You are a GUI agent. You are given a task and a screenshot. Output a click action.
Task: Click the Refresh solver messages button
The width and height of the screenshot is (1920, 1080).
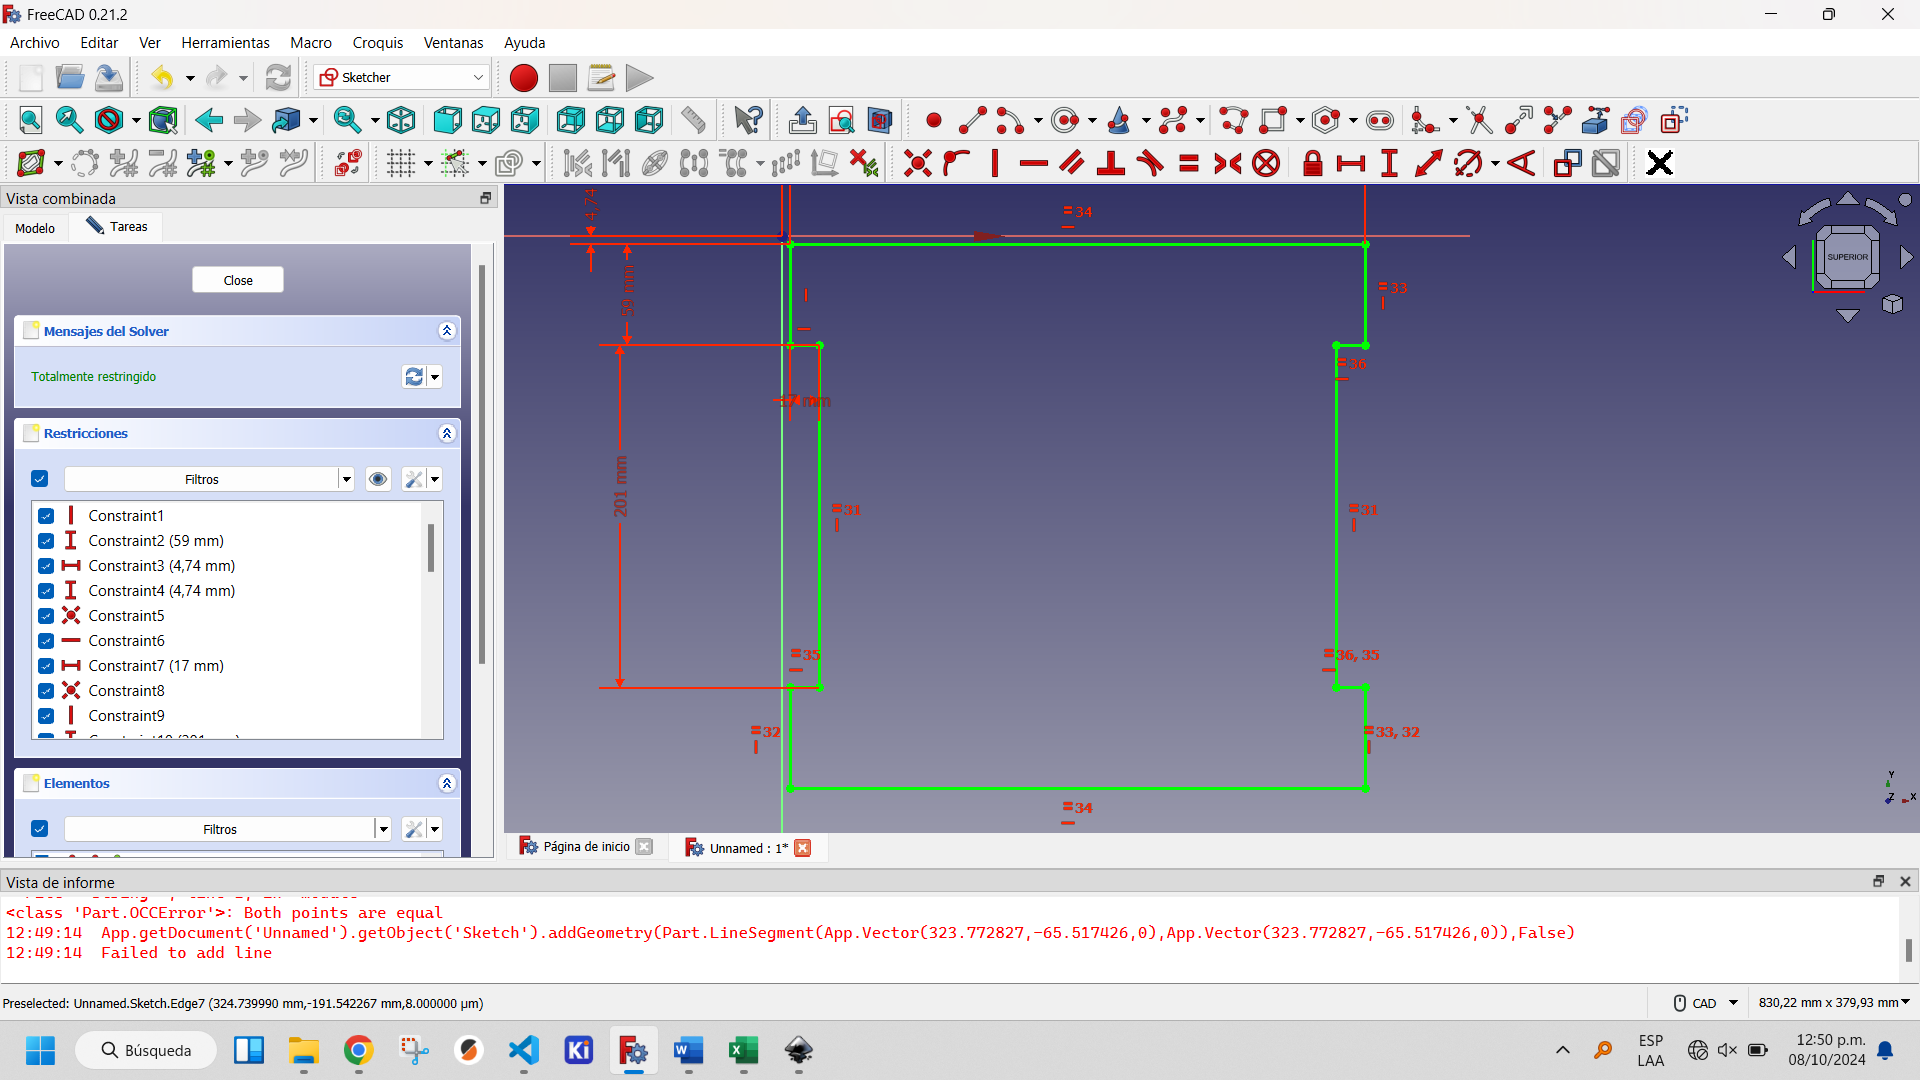[x=413, y=376]
